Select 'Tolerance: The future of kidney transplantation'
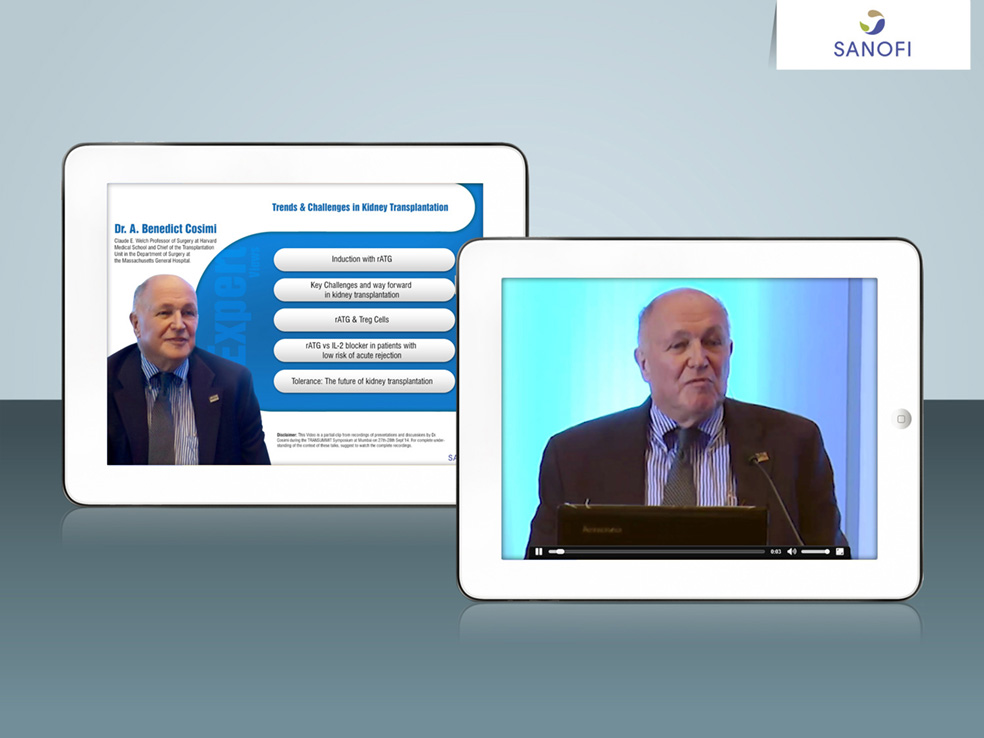Image resolution: width=984 pixels, height=738 pixels. point(364,381)
